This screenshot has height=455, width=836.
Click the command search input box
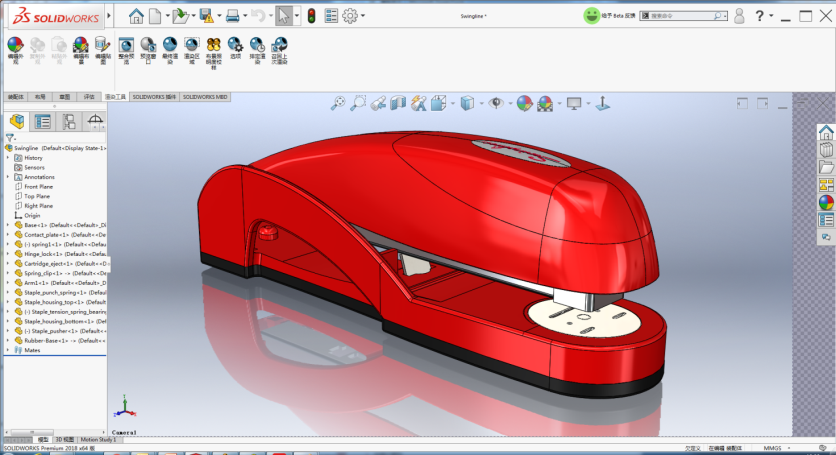pos(684,16)
